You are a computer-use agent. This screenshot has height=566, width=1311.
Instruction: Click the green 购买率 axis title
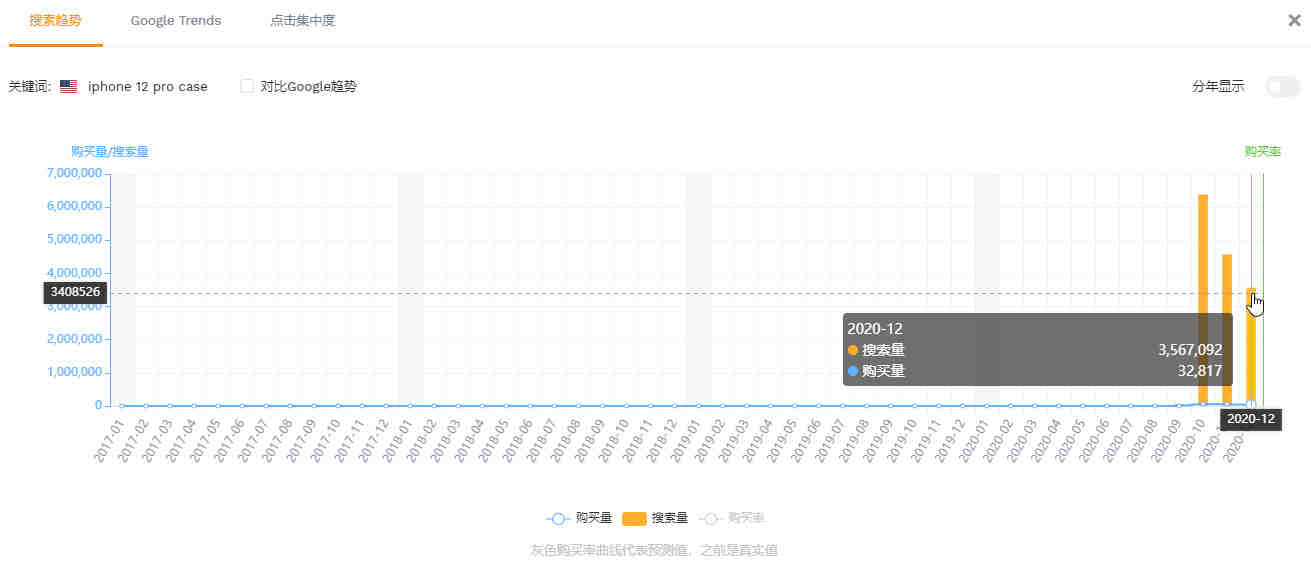1263,152
